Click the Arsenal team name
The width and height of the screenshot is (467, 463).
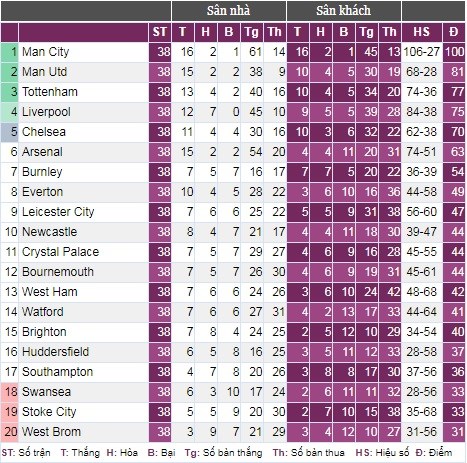point(42,152)
